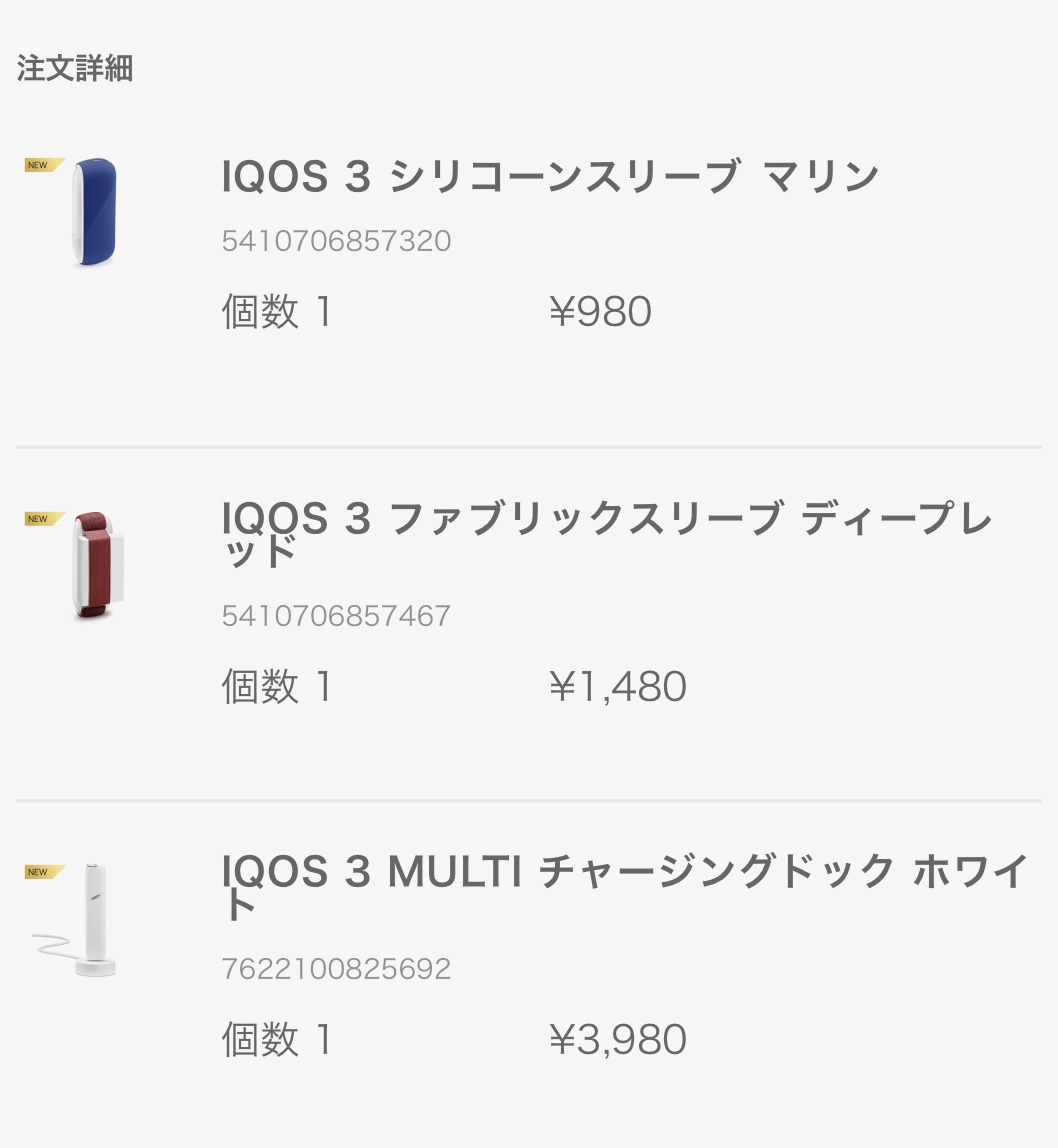Click the ¥980 price

click(x=600, y=312)
